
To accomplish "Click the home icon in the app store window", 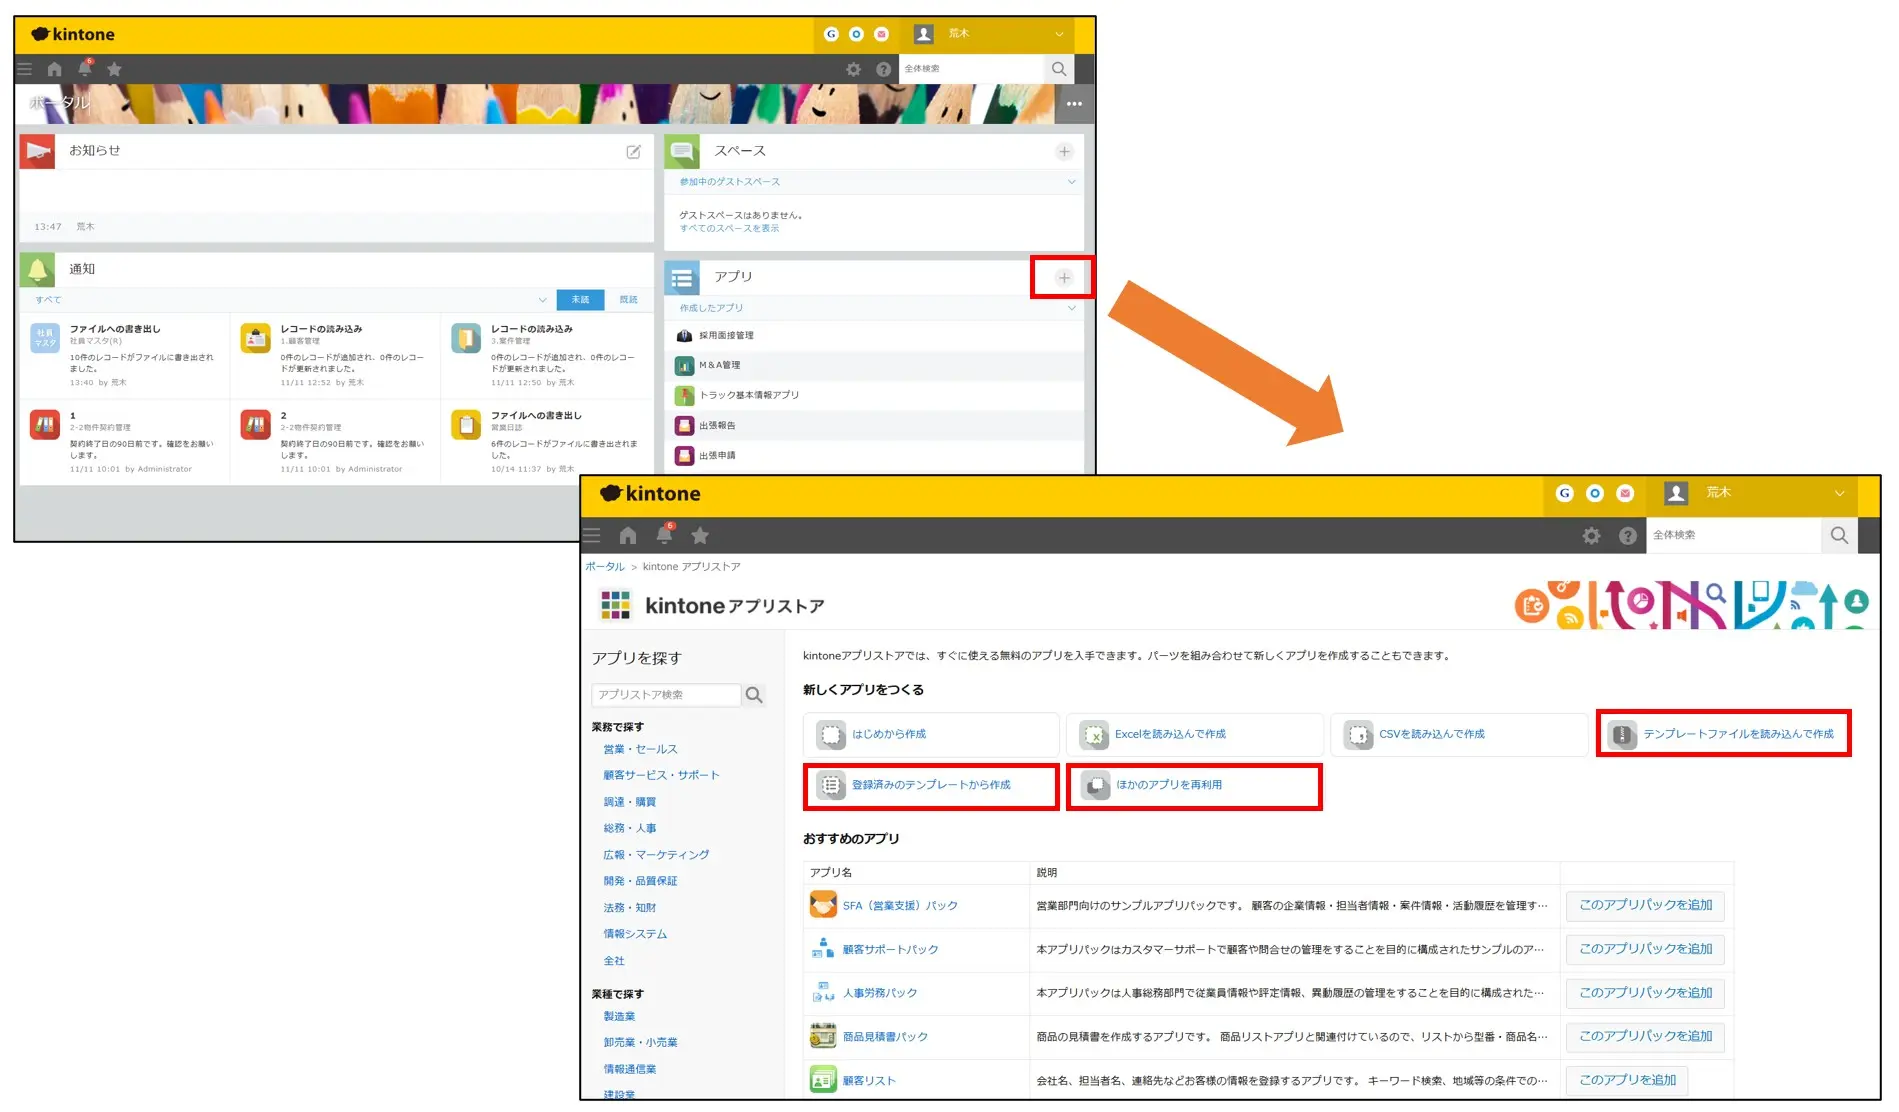I will (x=628, y=536).
